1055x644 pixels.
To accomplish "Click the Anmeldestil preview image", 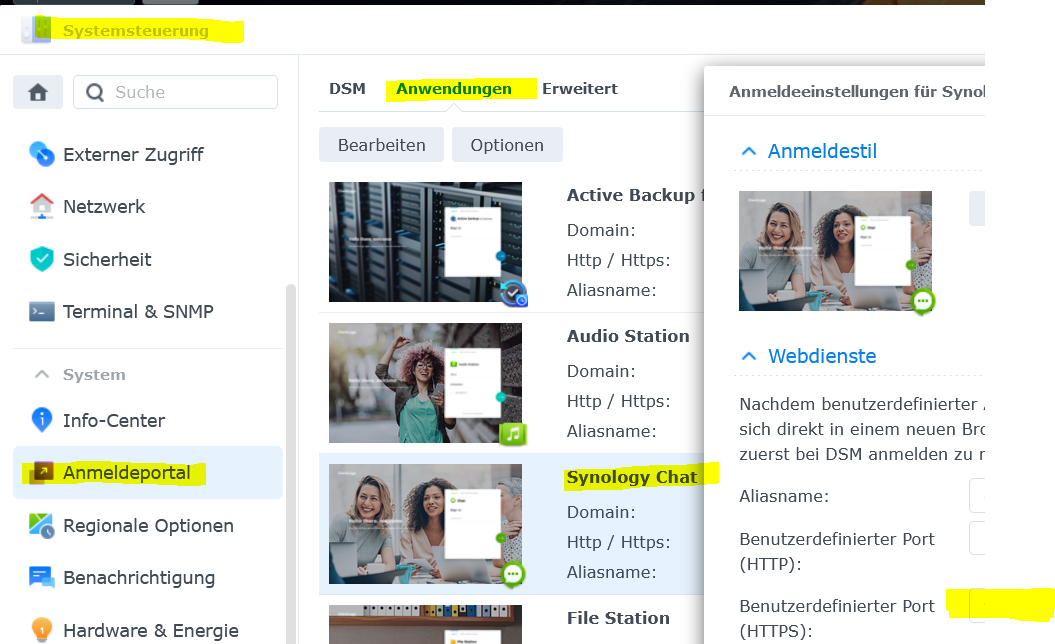I will (835, 250).
